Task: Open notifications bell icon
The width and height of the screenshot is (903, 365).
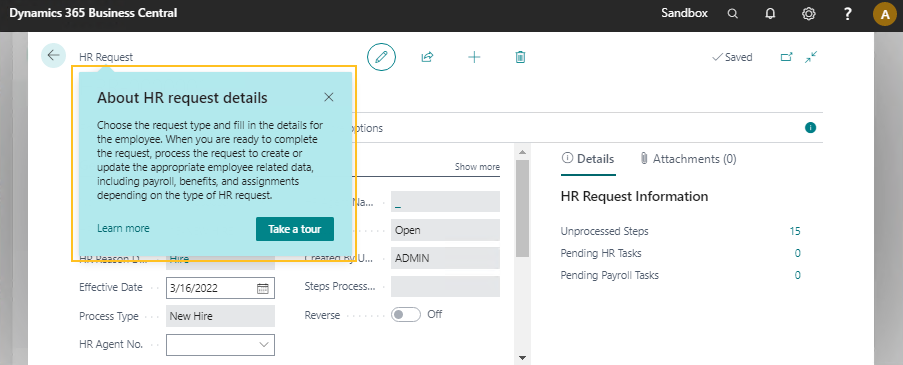Action: coord(770,14)
